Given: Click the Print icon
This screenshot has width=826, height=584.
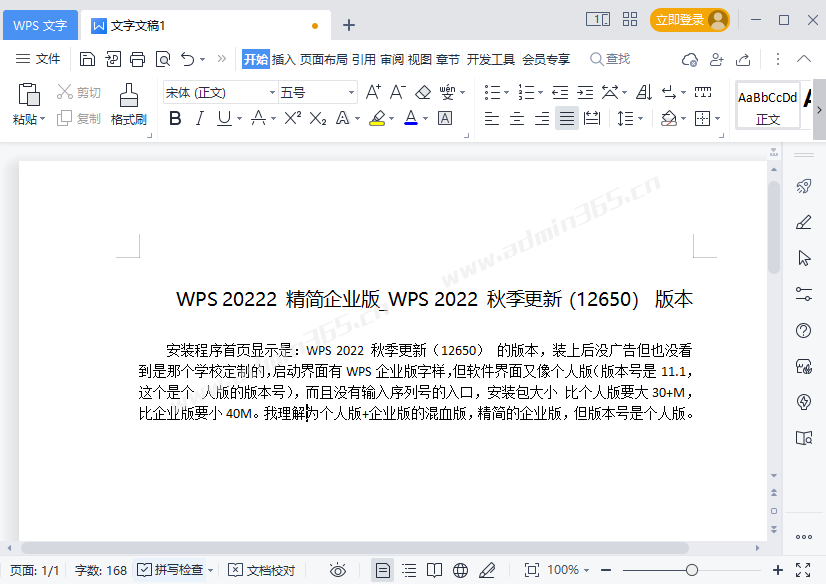Looking at the screenshot, I should click(x=137, y=59).
